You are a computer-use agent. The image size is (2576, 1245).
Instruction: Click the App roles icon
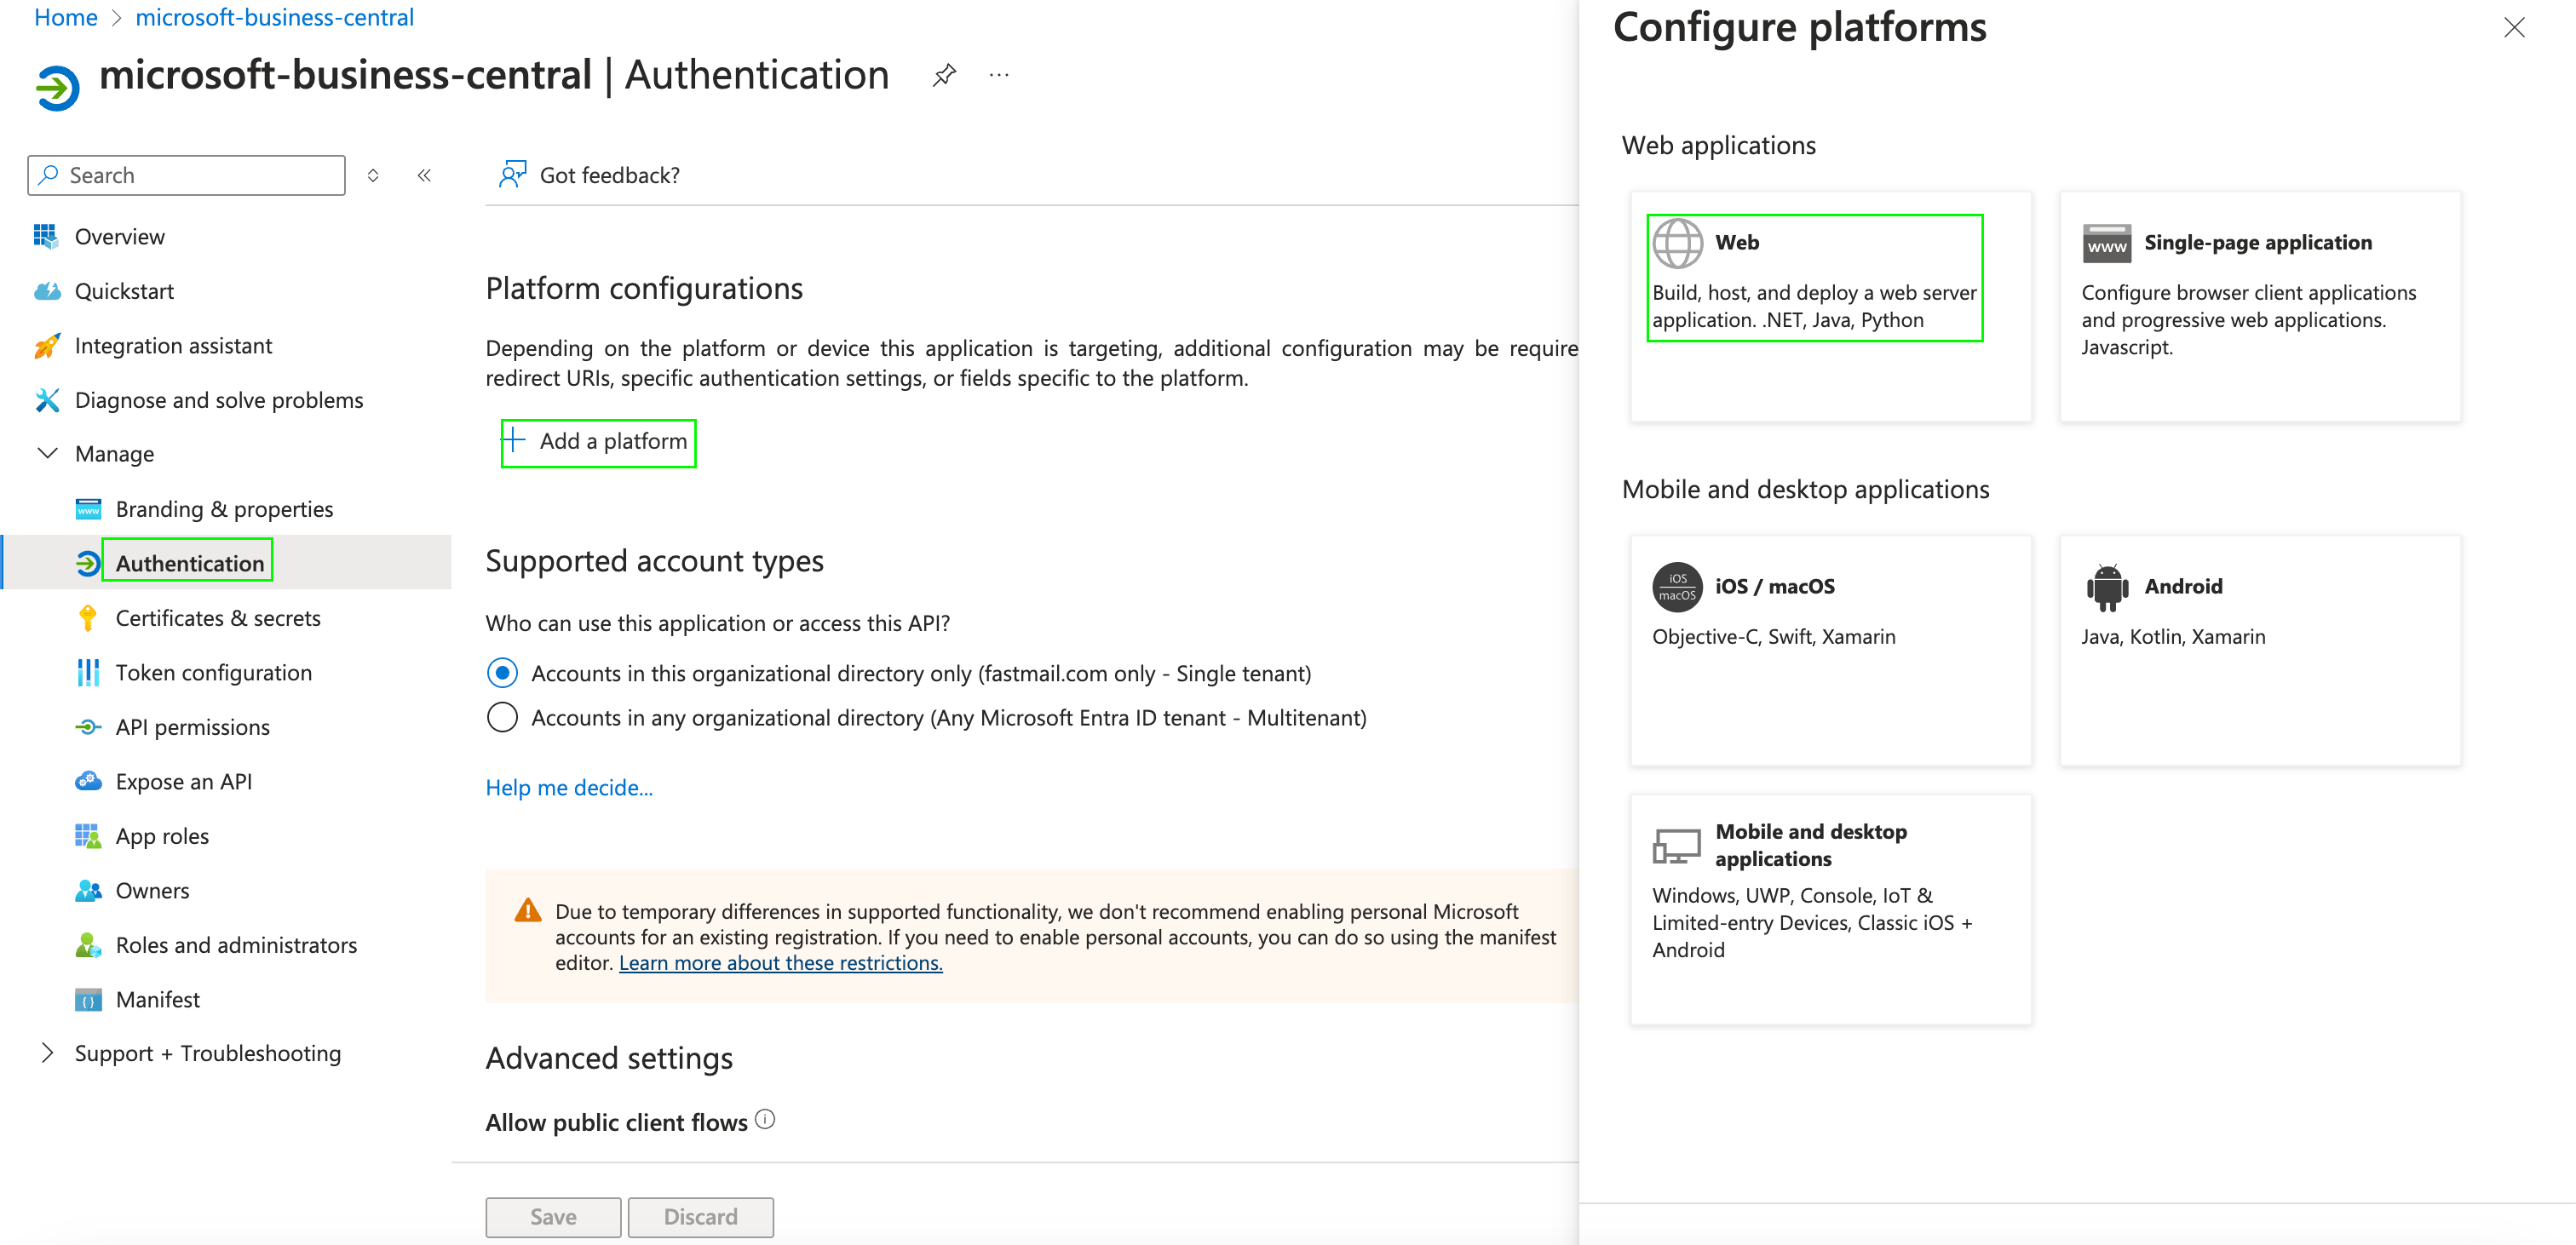(x=88, y=836)
